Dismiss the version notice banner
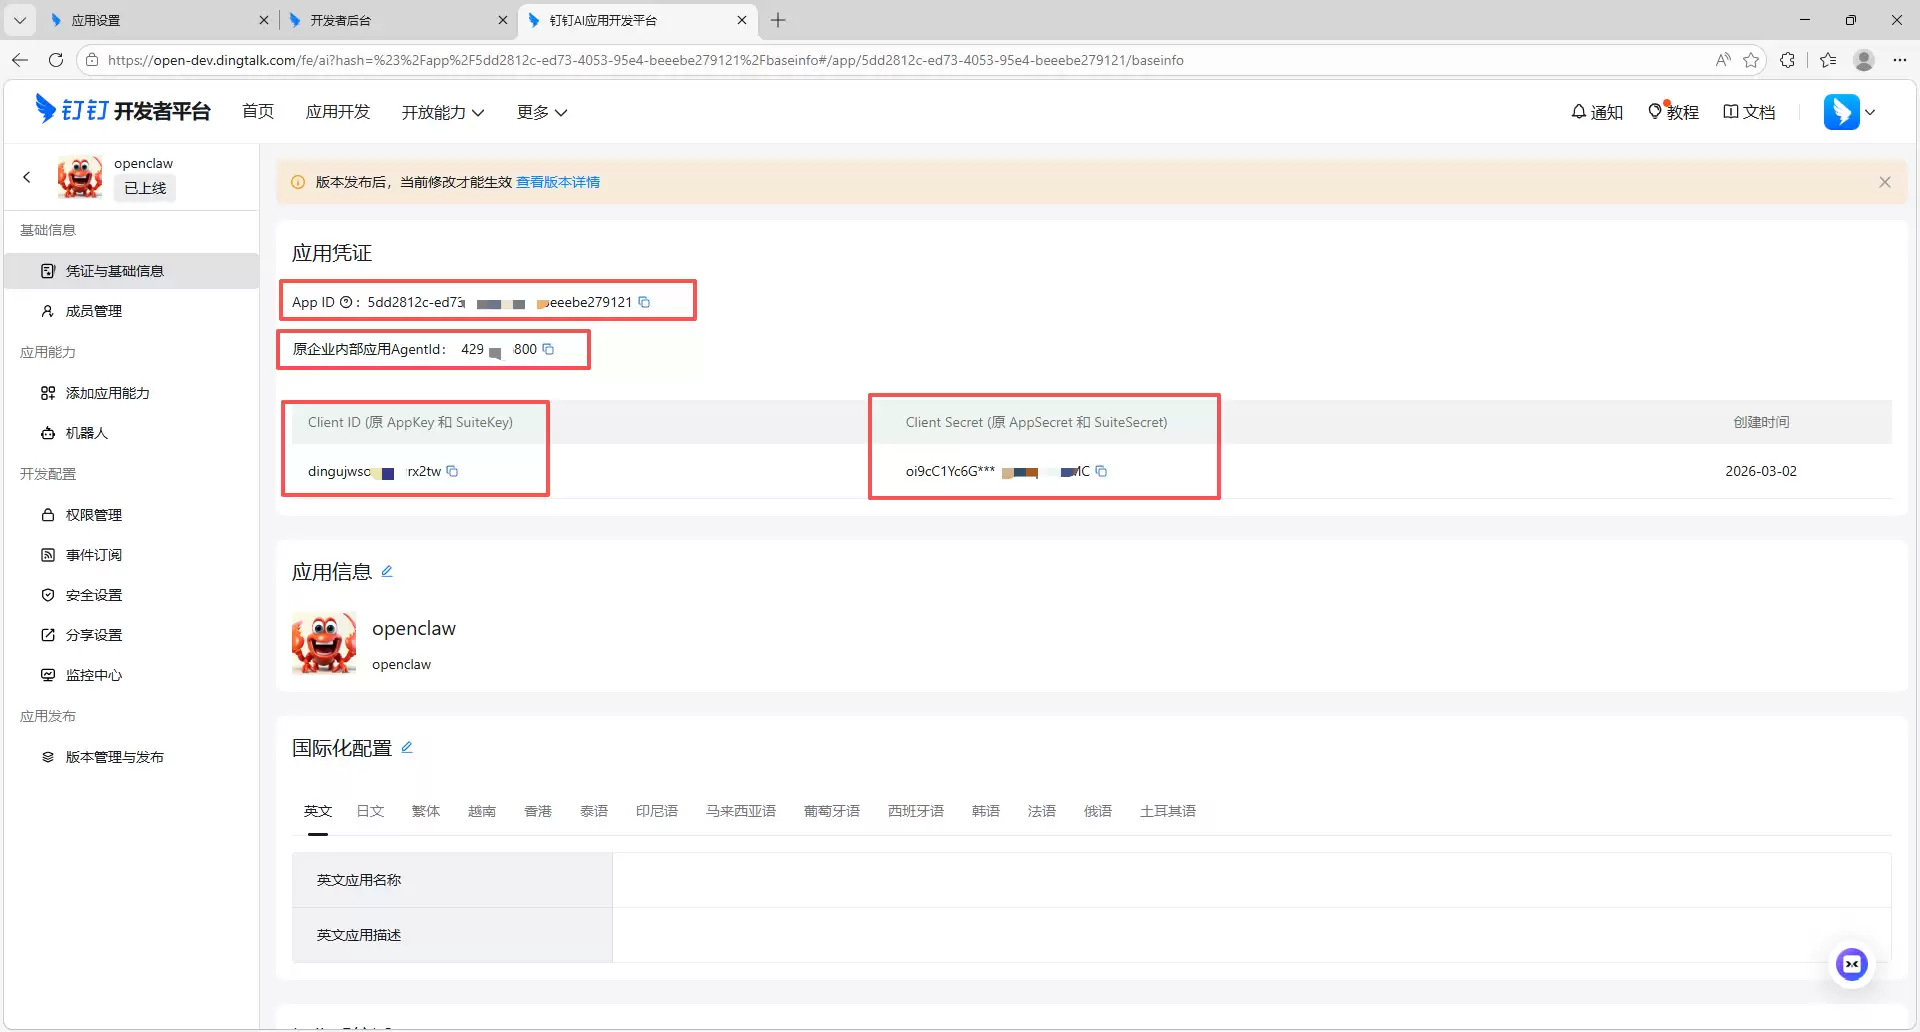This screenshot has height=1032, width=1920. (1884, 182)
